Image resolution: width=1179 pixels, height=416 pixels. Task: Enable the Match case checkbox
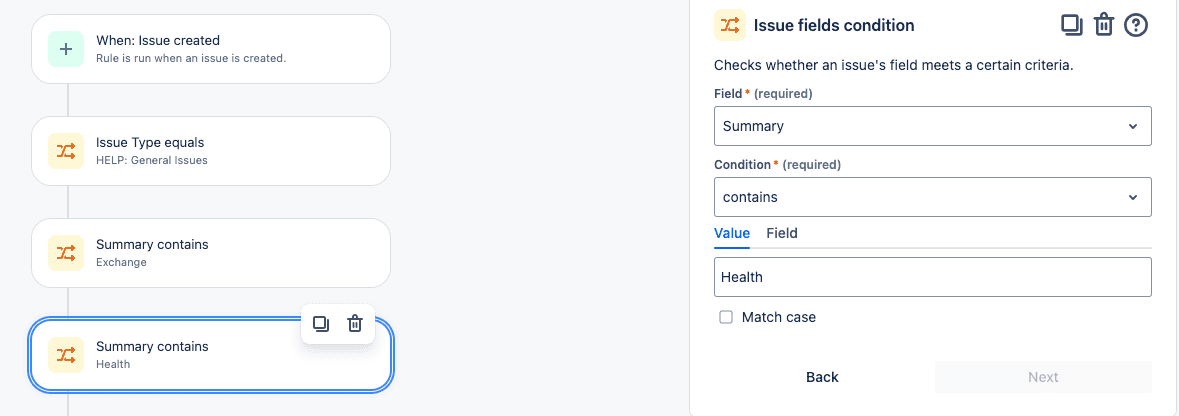pyautogui.click(x=726, y=317)
